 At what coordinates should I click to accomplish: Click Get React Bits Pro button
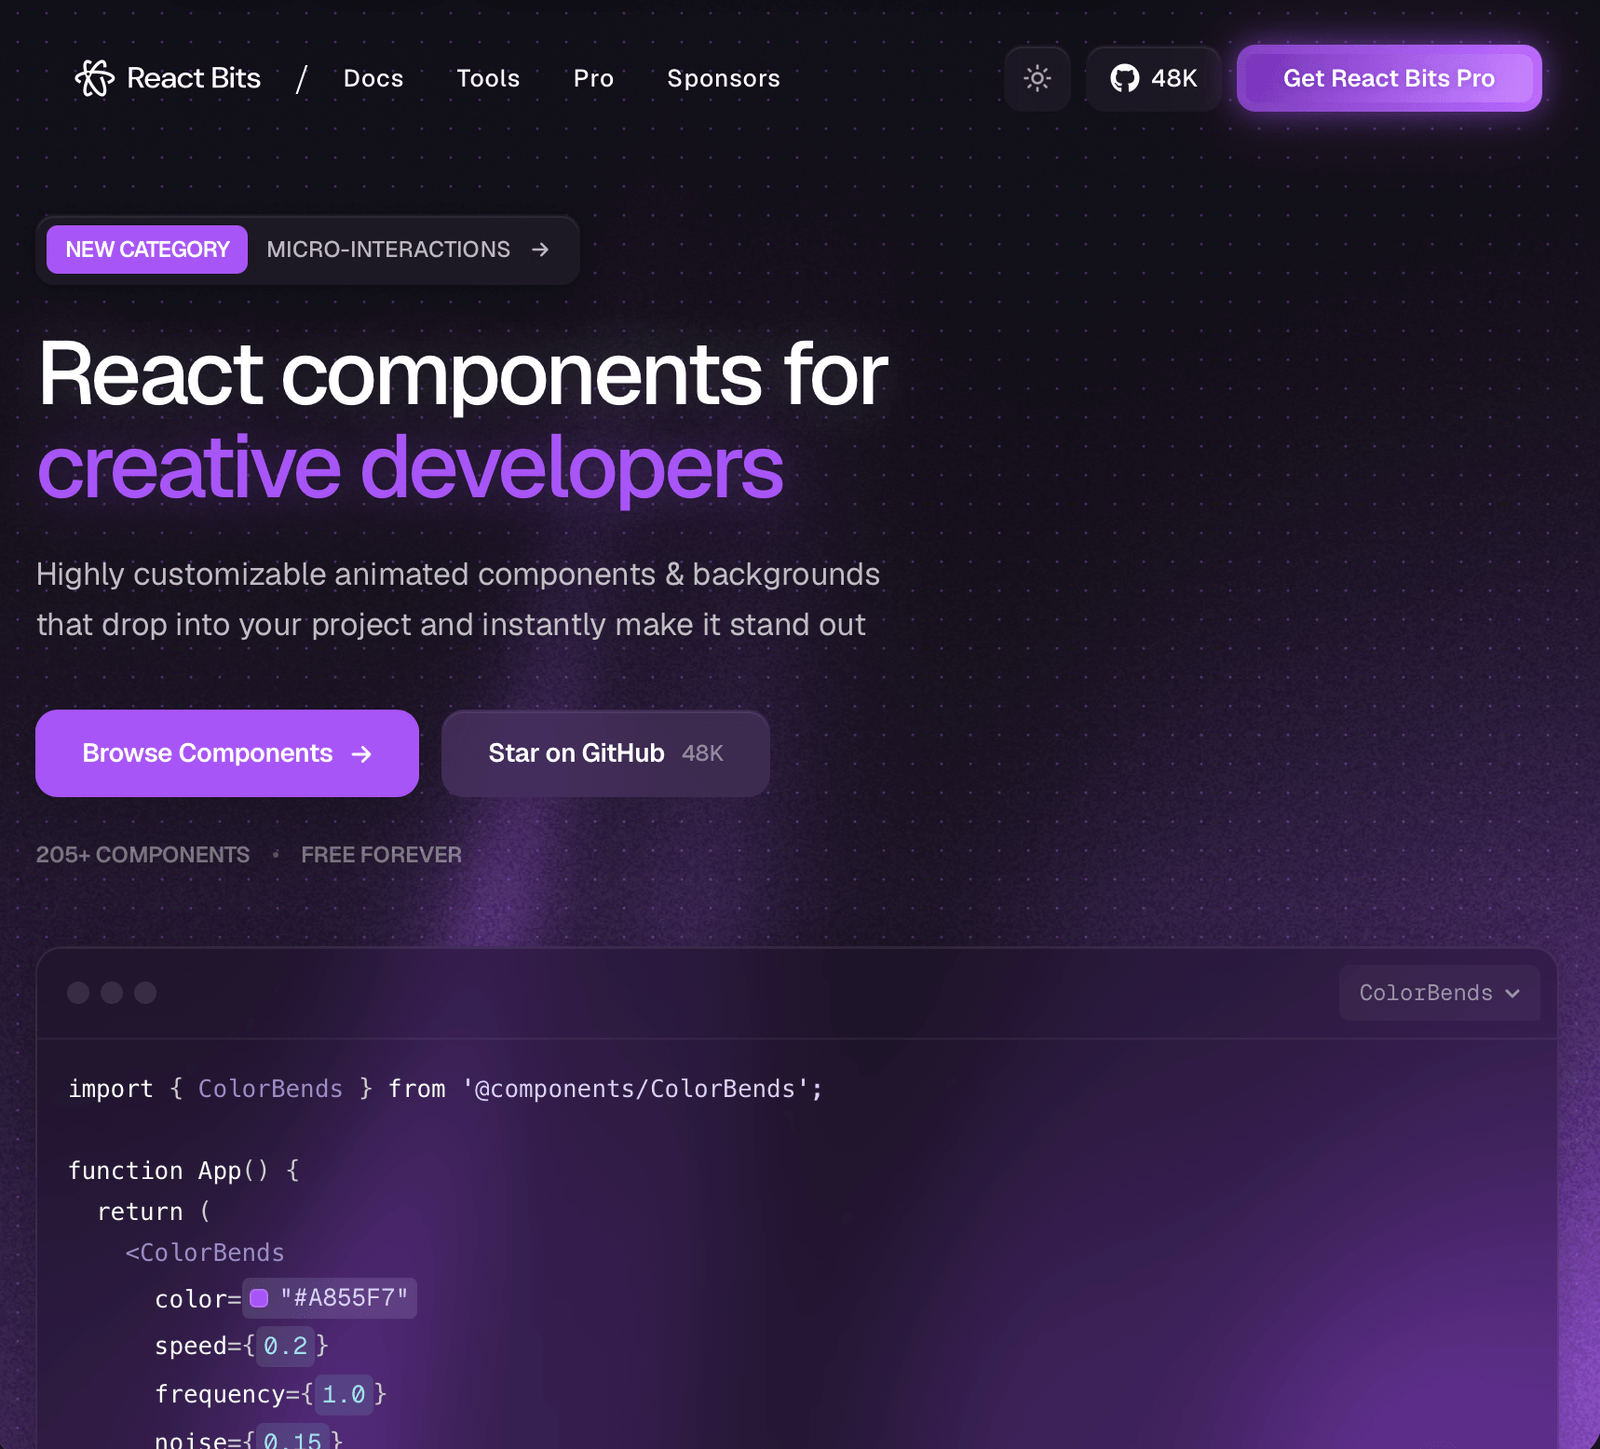pos(1389,78)
